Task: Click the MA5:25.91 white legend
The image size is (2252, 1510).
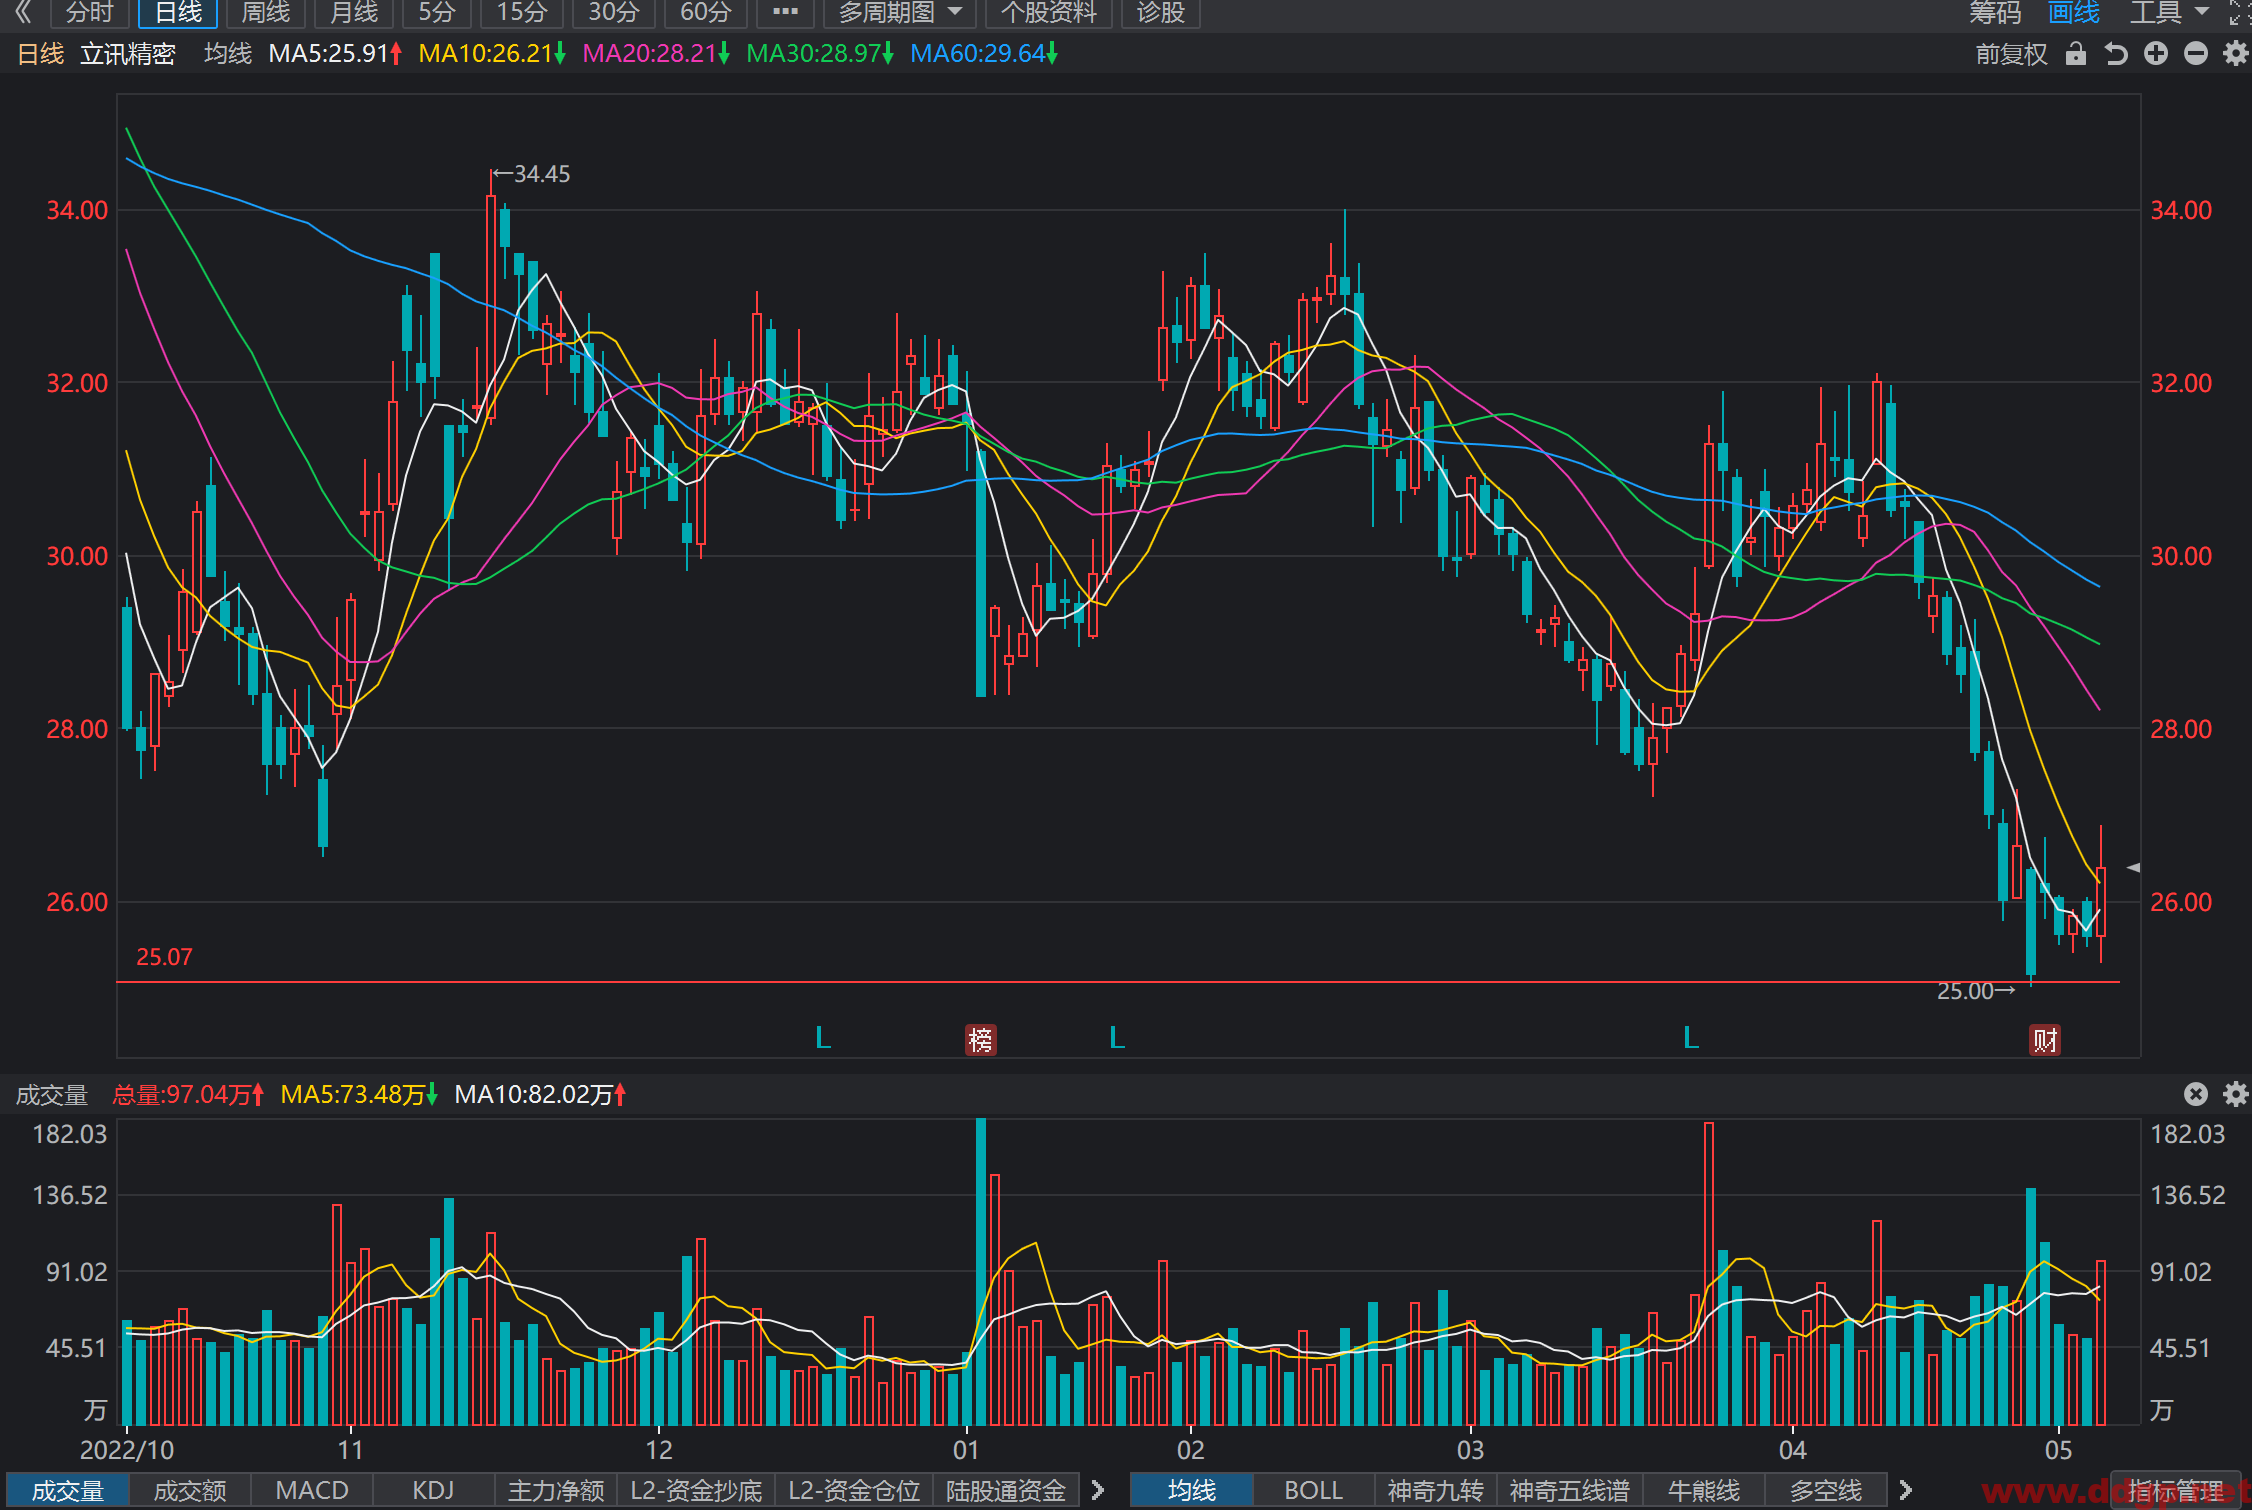Action: tap(335, 54)
